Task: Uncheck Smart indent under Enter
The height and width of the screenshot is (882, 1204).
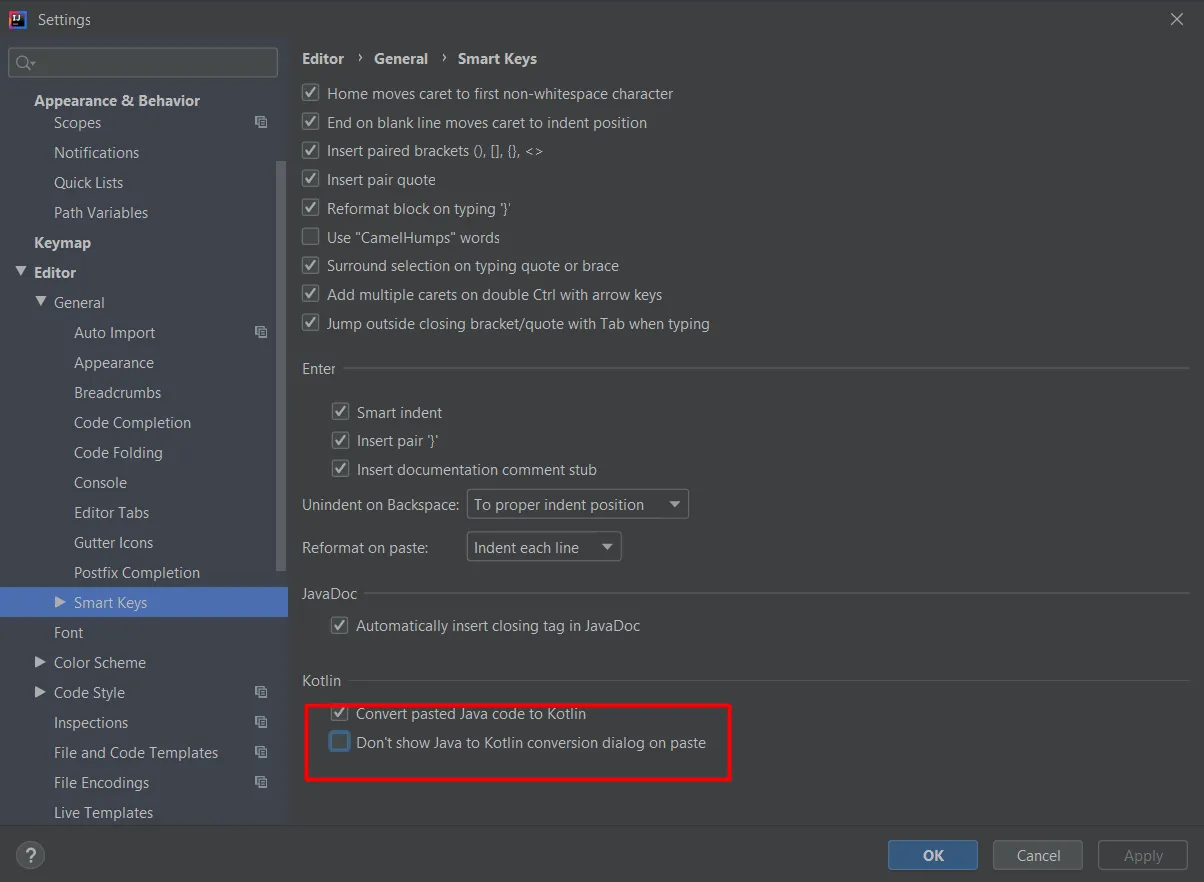Action: click(x=340, y=412)
